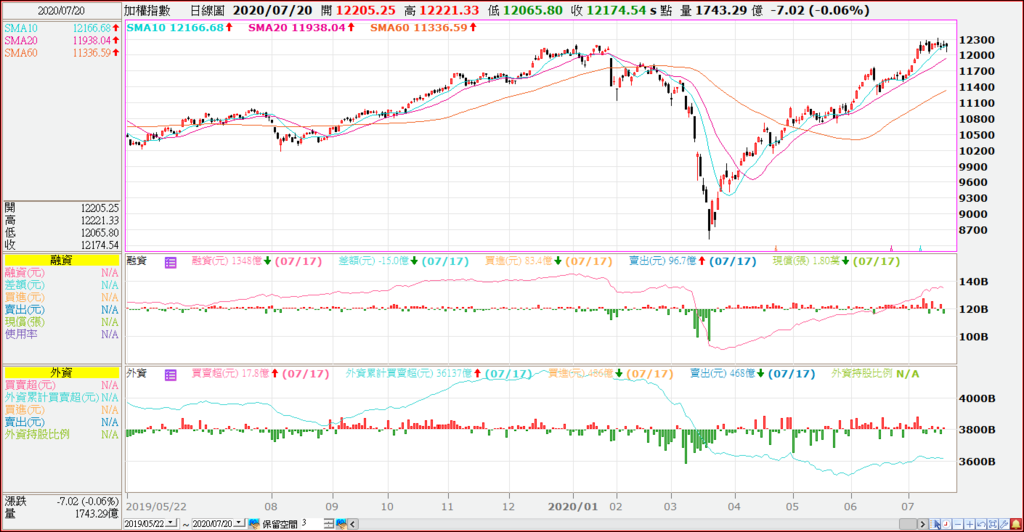Open the end date dropdown 2020/07/20
Screen dimensions: 1024x532
coord(240,524)
